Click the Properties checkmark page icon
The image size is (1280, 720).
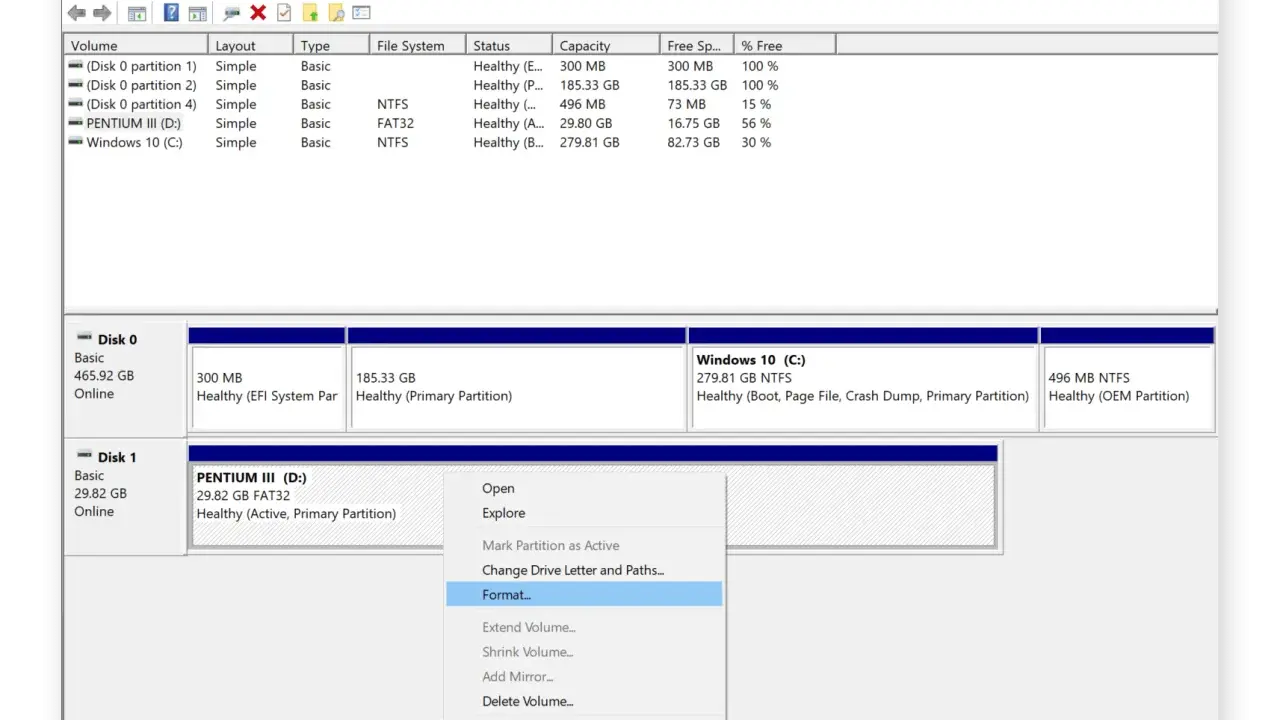click(284, 13)
